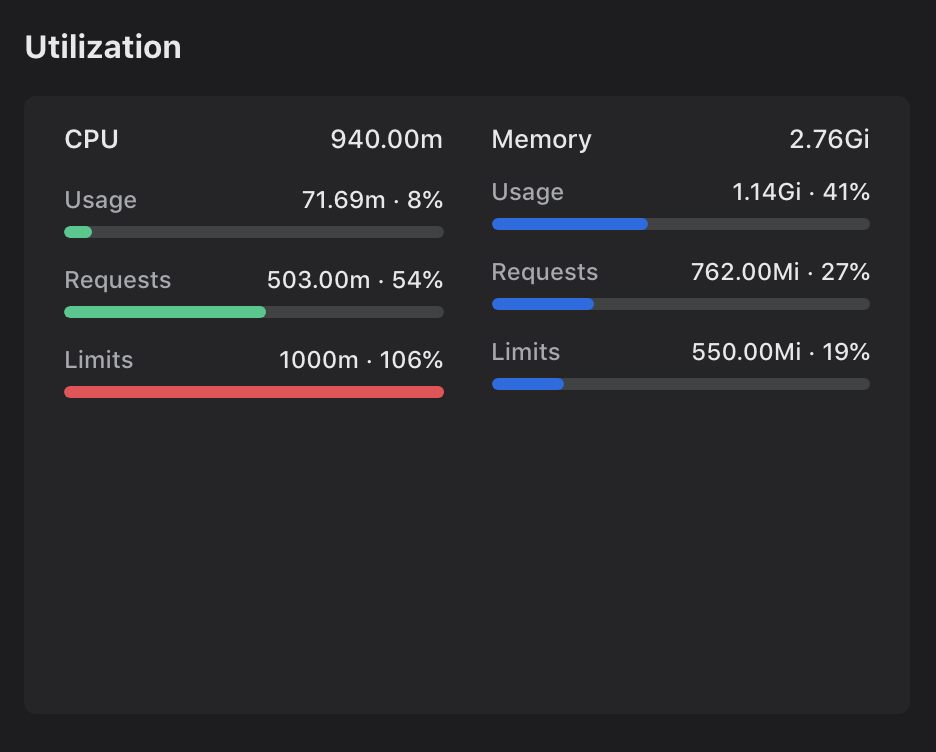Click the 550.00Mi · 19% limits value

781,352
